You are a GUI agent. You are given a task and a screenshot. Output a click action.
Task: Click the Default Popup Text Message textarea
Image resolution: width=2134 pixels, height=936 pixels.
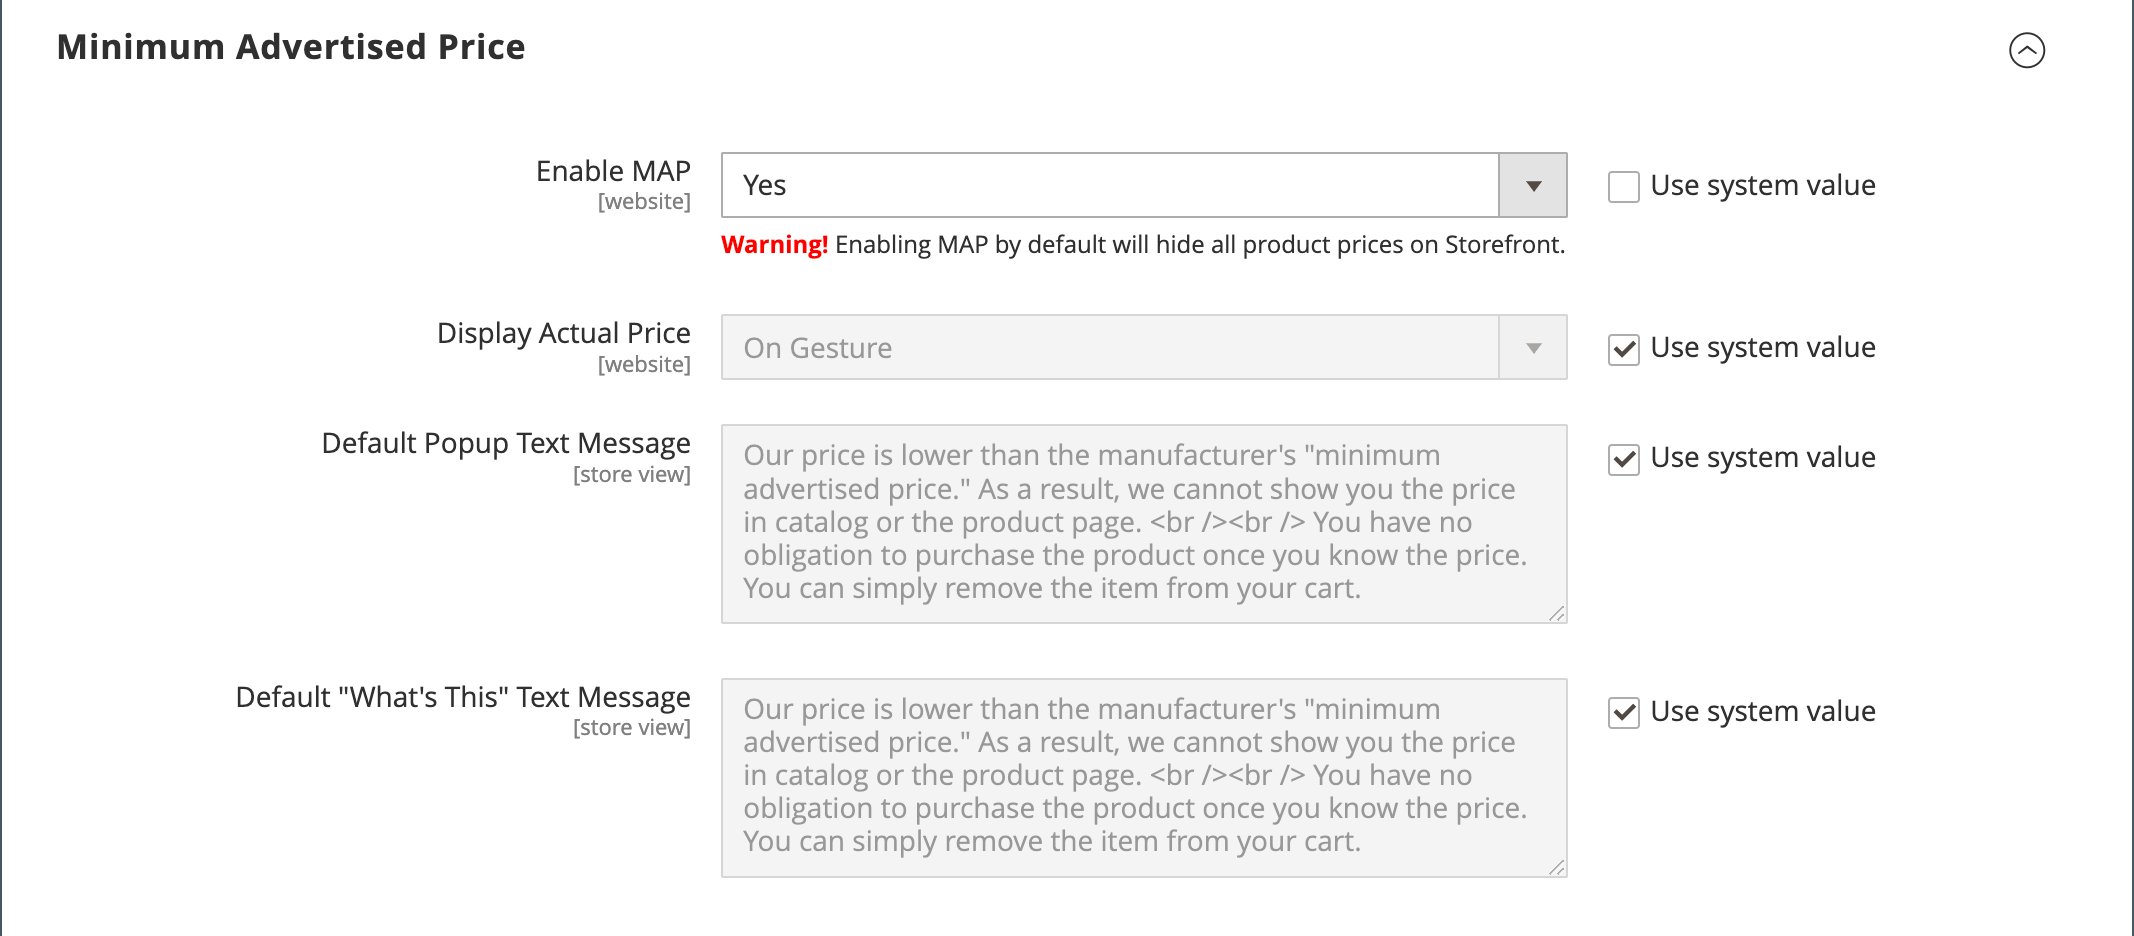(1144, 524)
